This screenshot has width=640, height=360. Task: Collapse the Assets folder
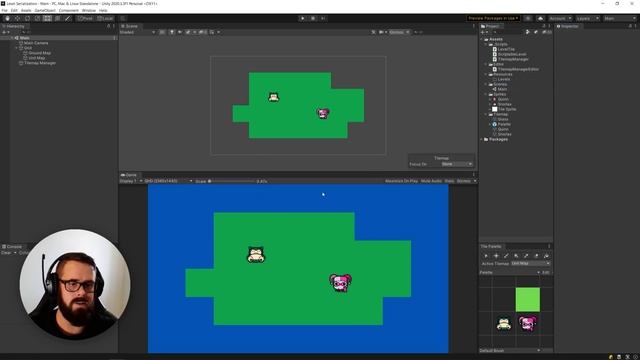pos(482,39)
